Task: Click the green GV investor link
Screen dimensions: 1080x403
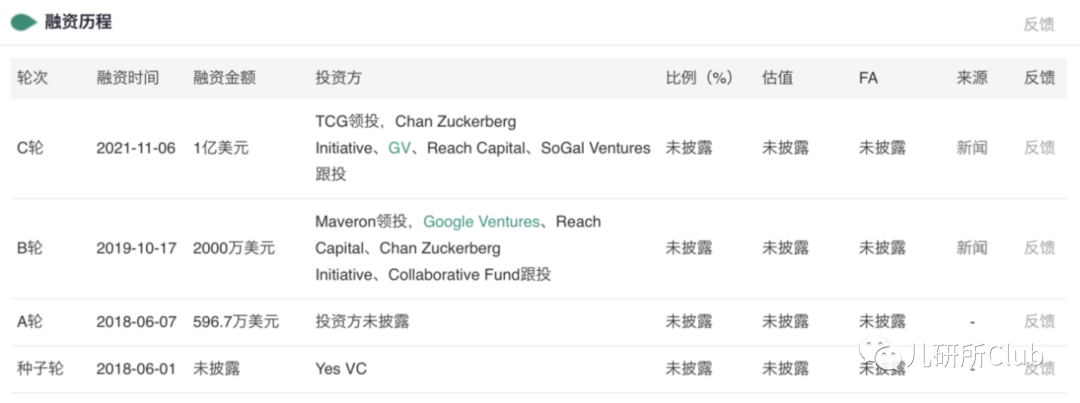Action: [399, 147]
